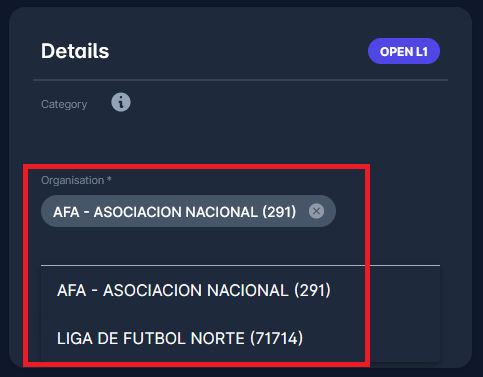Remove the AFA organisation chip via X

pos(316,211)
